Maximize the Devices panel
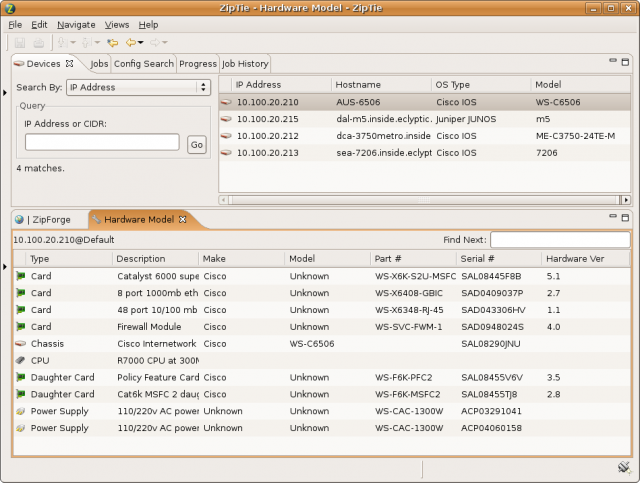 pos(625,62)
